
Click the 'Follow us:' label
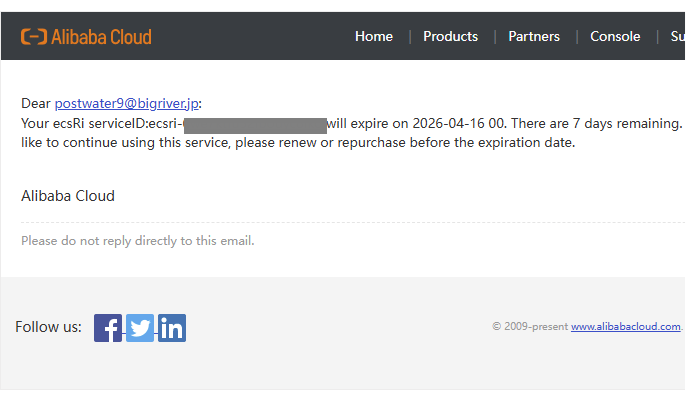(48, 327)
